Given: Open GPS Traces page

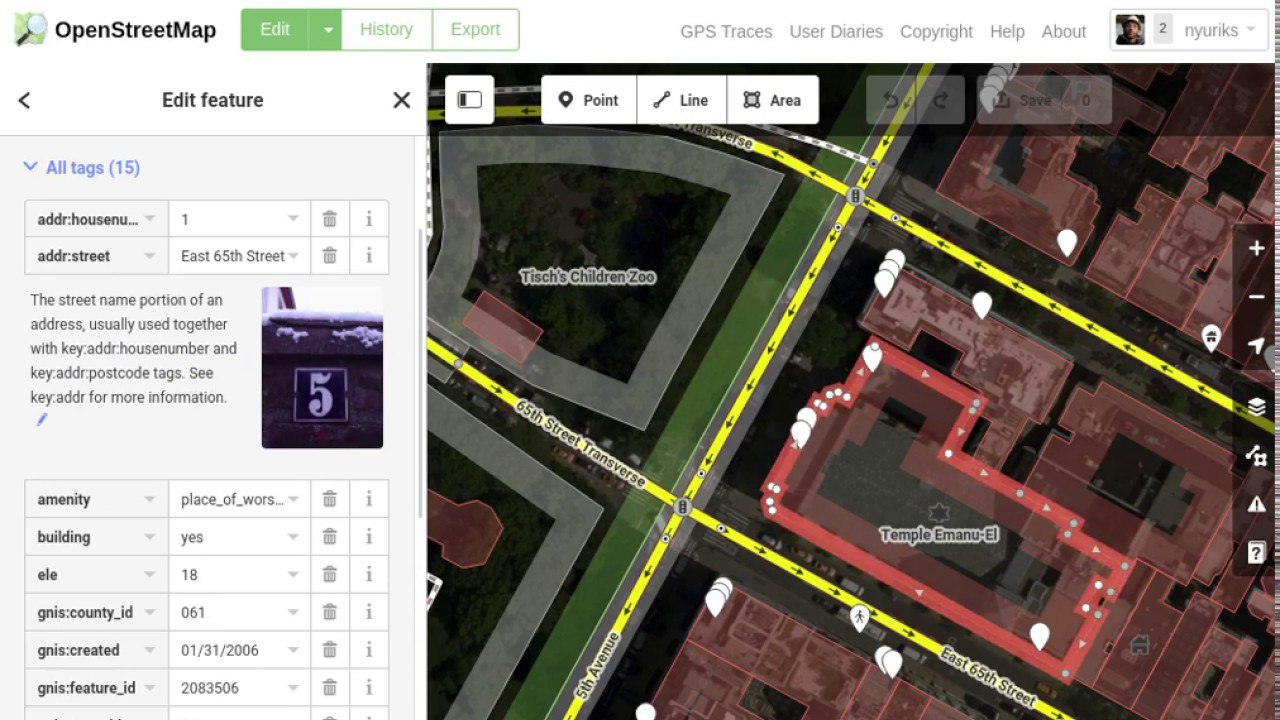Looking at the screenshot, I should (x=726, y=32).
